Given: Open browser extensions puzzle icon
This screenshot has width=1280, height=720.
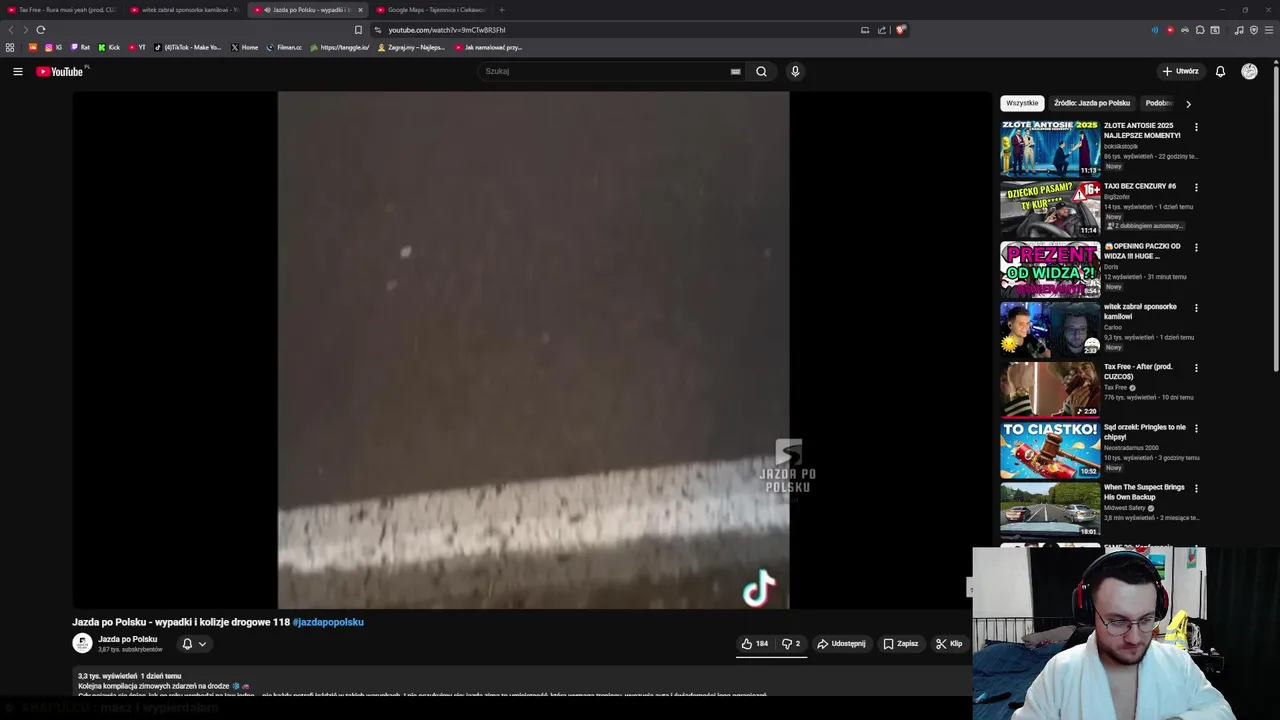Looking at the screenshot, I should 1200,30.
